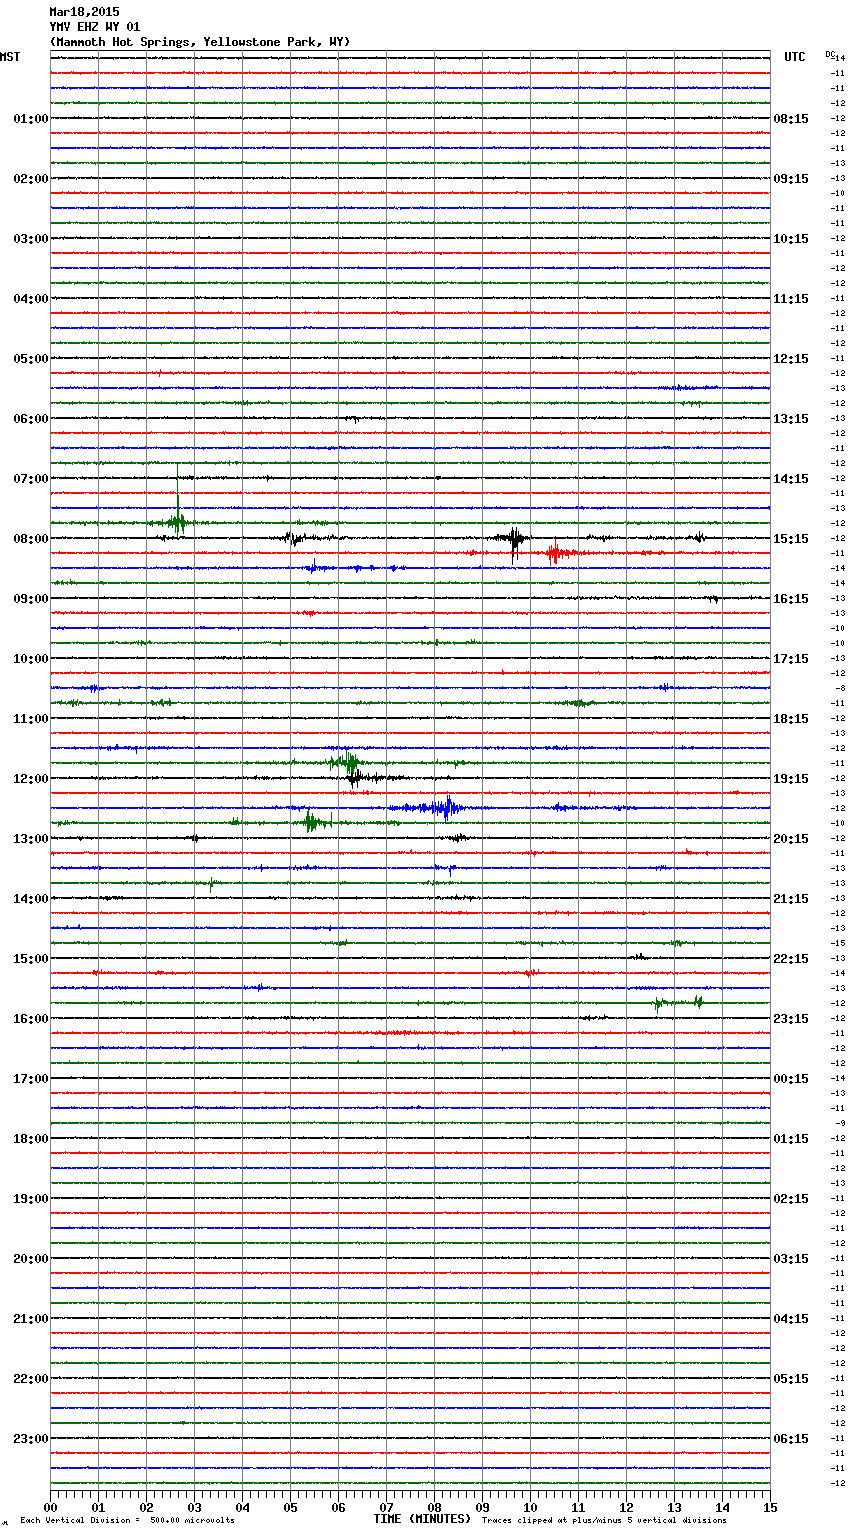Click the MST time label '13:00'
Screen dimensions: 850x1534
pos(31,839)
